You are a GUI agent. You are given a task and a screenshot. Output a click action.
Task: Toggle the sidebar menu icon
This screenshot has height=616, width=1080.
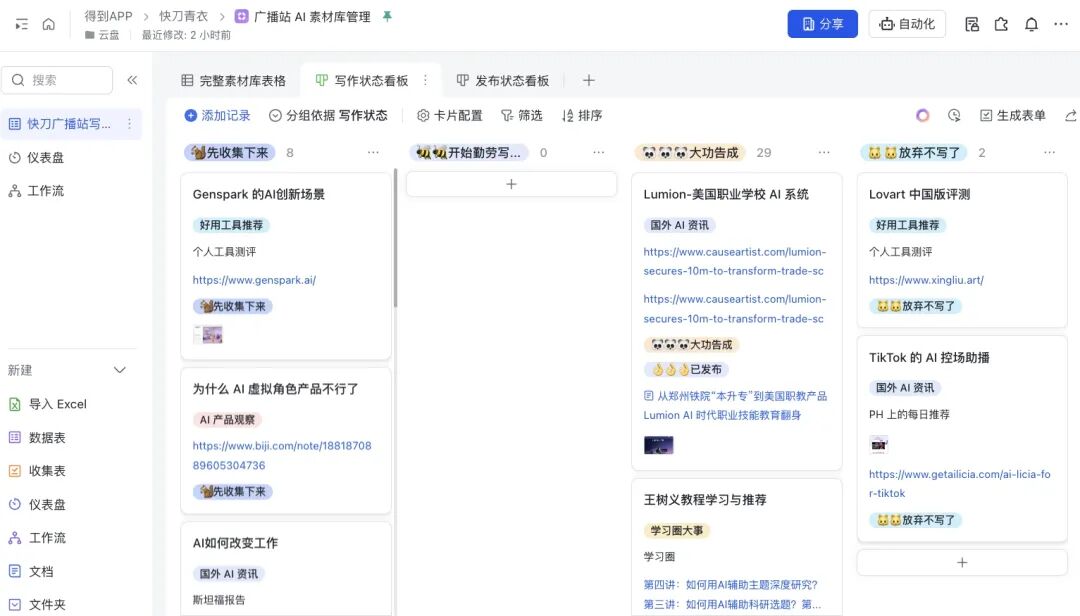21,24
